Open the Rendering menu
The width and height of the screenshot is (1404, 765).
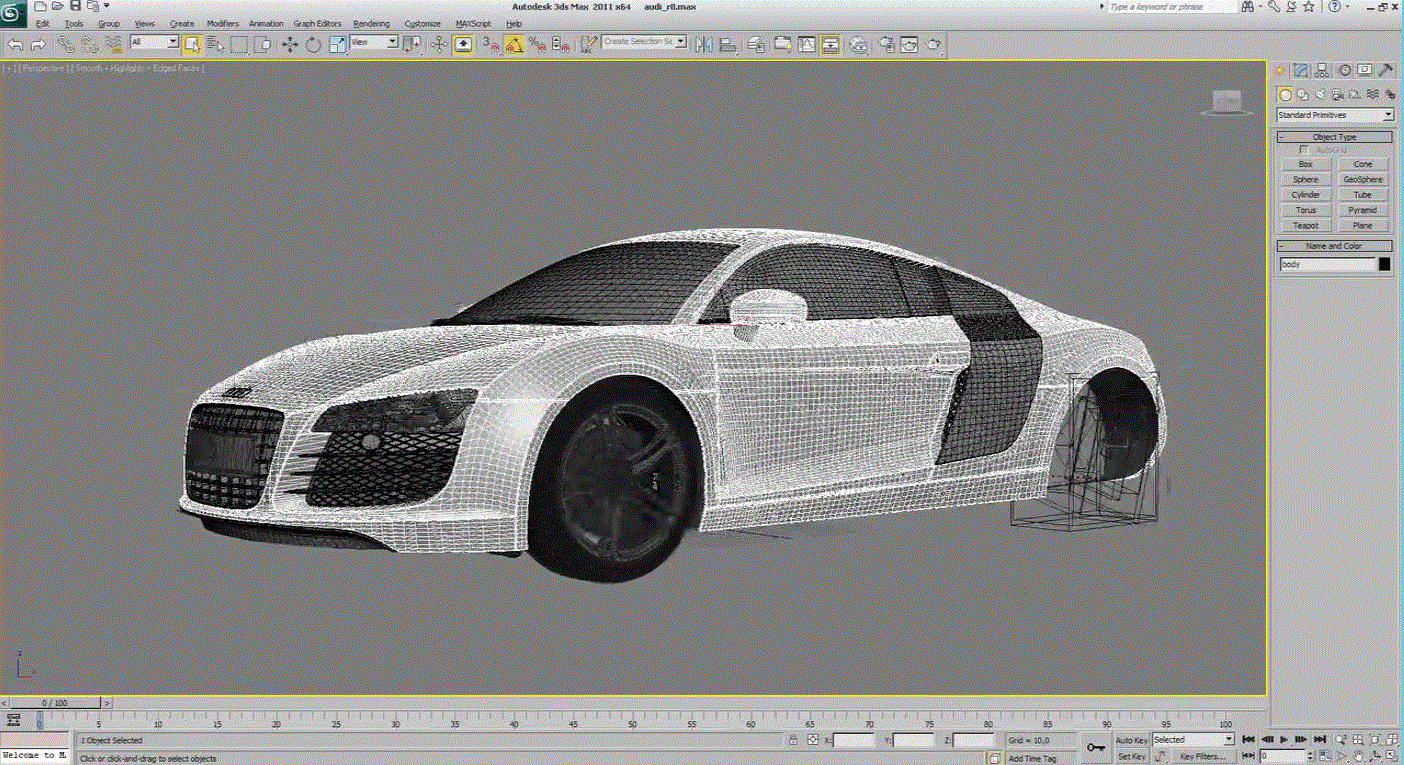click(x=371, y=23)
